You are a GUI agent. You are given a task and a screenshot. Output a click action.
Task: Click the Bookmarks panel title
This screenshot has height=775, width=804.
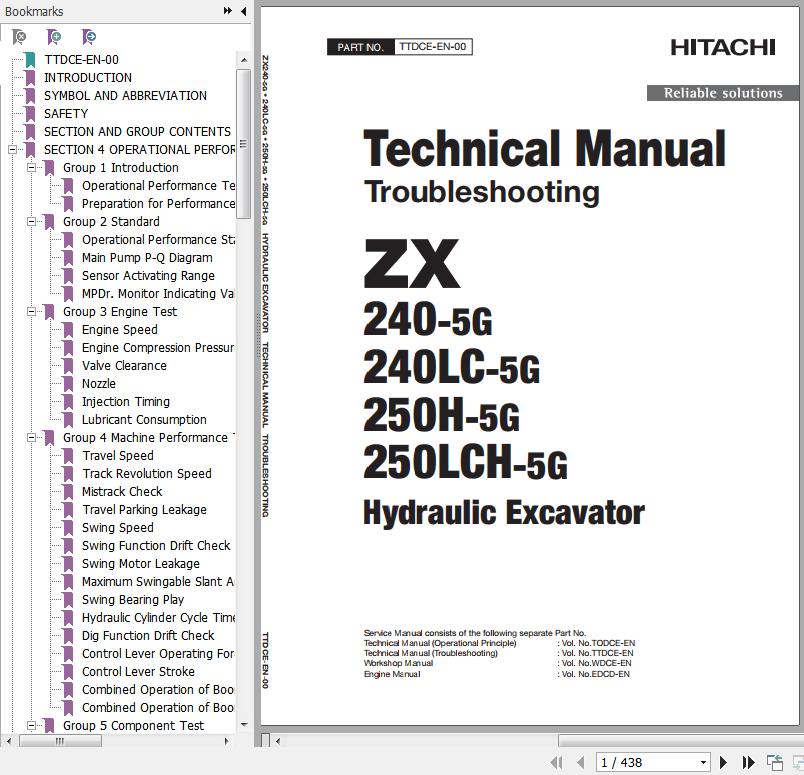click(x=34, y=11)
